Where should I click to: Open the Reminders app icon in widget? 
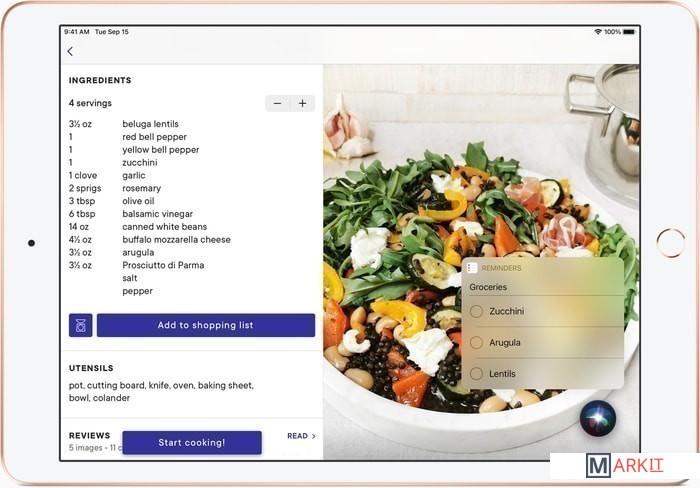click(x=472, y=268)
